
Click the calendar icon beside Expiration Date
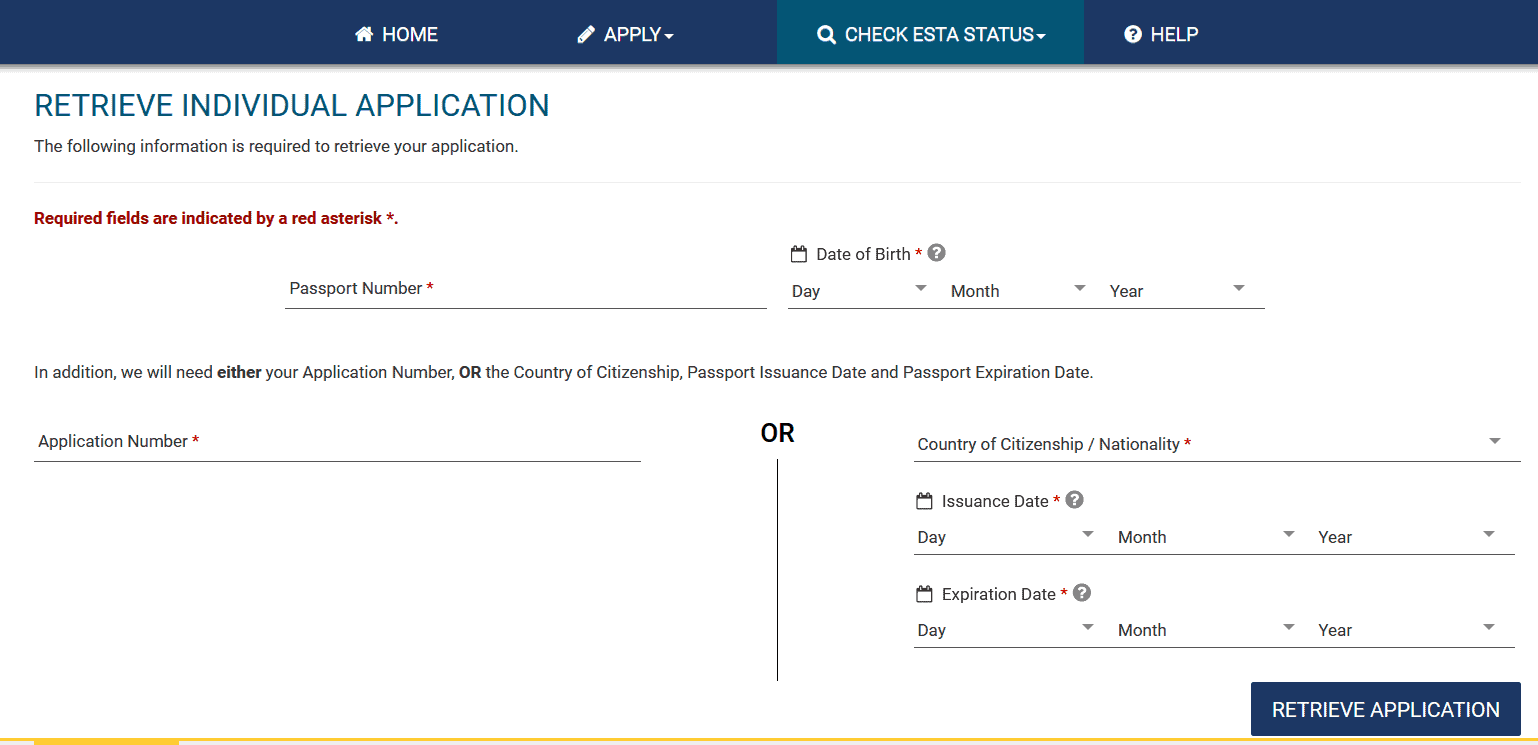coord(924,594)
